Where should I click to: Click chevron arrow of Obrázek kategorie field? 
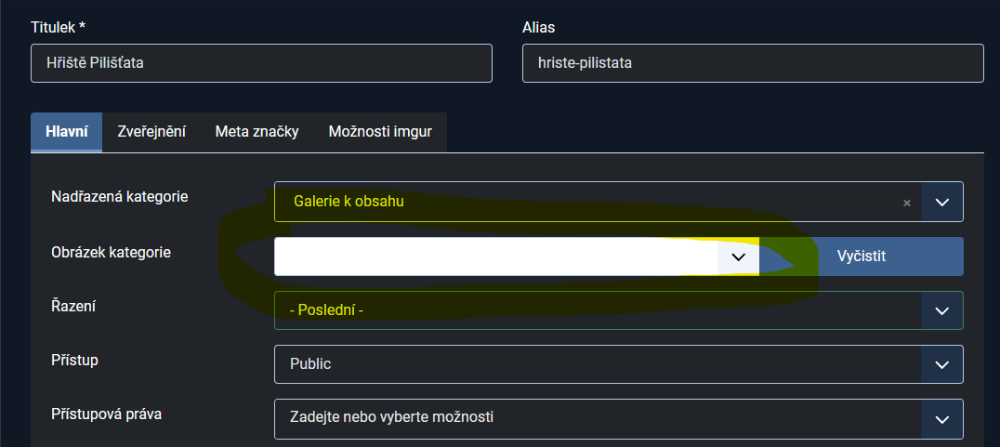tap(738, 256)
